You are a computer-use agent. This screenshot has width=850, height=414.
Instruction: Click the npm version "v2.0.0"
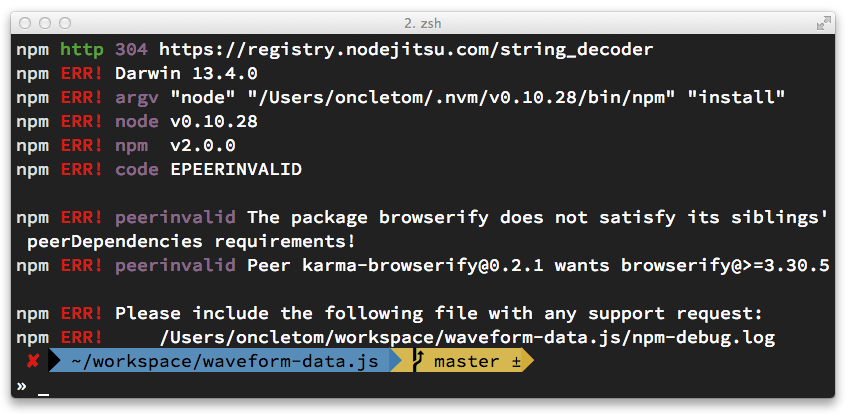tap(203, 145)
